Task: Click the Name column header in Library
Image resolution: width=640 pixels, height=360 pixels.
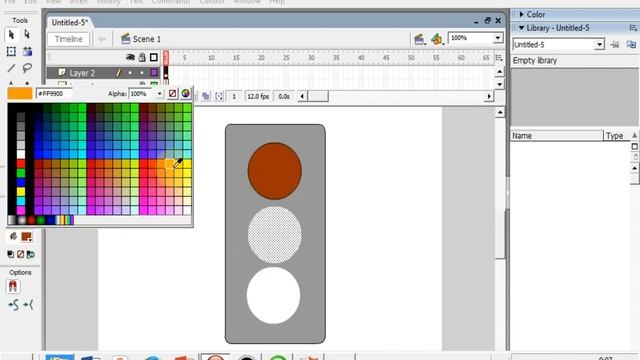Action: (557, 136)
